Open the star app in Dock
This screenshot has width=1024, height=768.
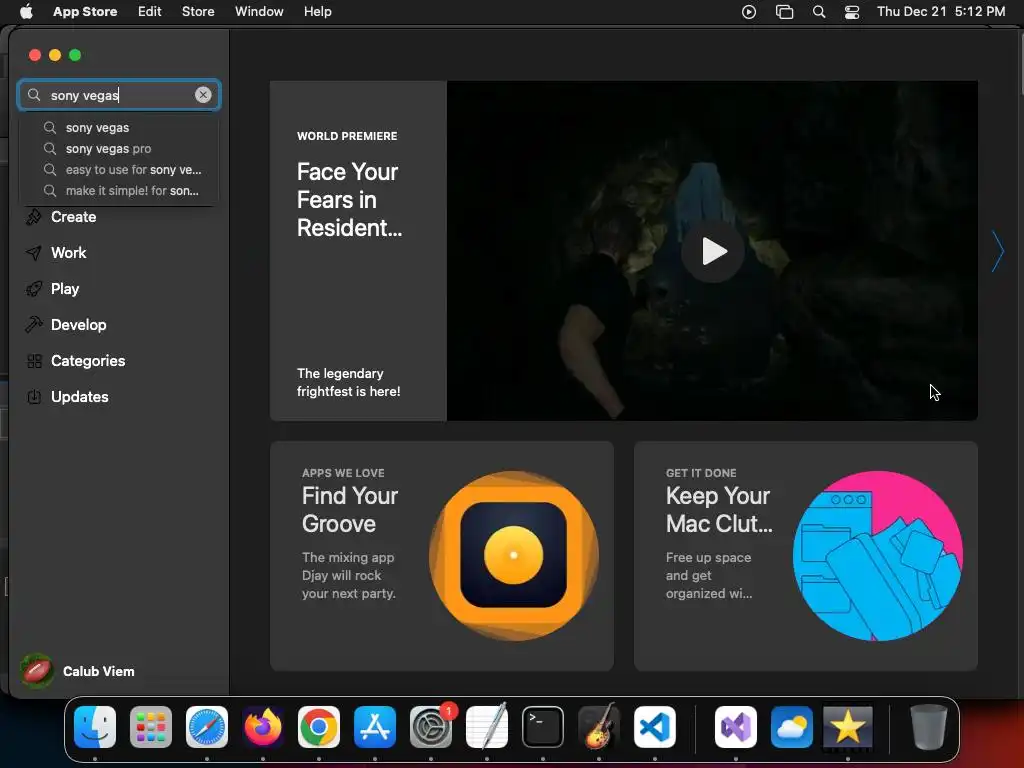point(847,727)
